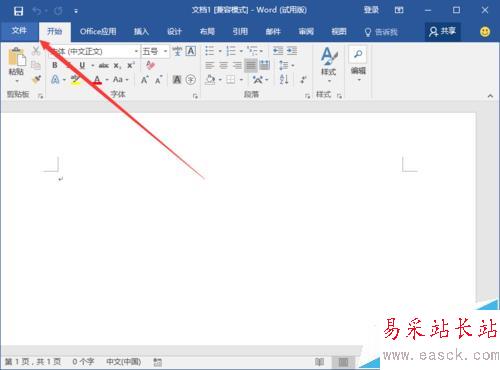Toggle Bold formatting
The image size is (500, 370).
coord(55,65)
